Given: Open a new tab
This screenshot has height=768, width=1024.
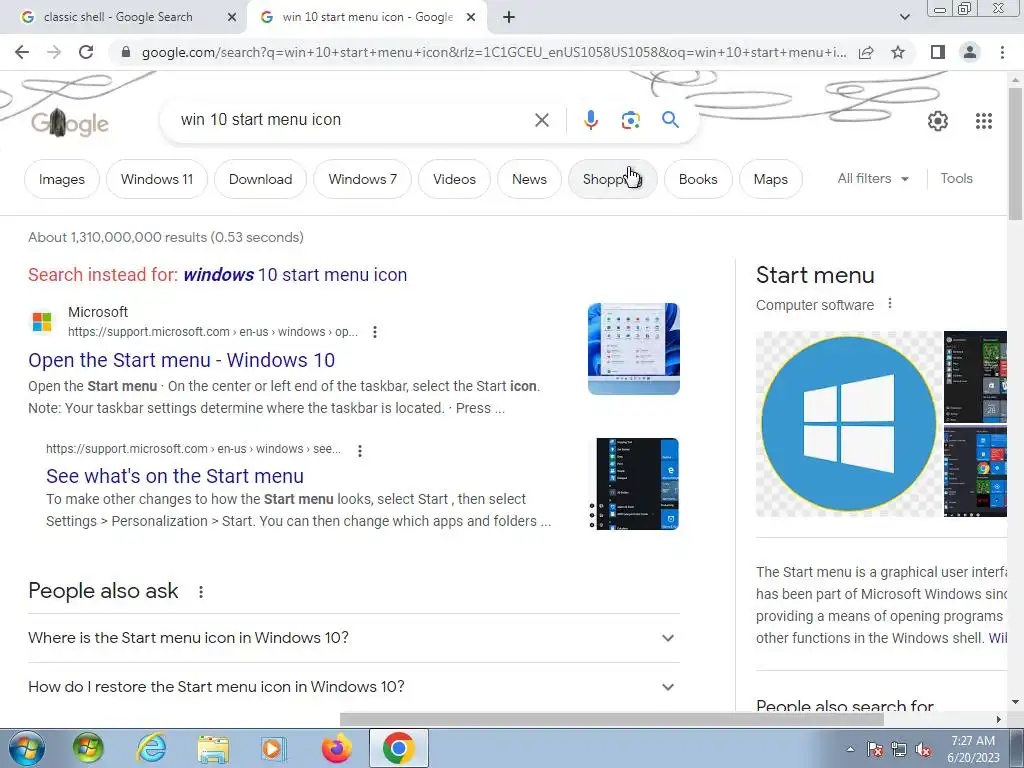Looking at the screenshot, I should point(509,18).
